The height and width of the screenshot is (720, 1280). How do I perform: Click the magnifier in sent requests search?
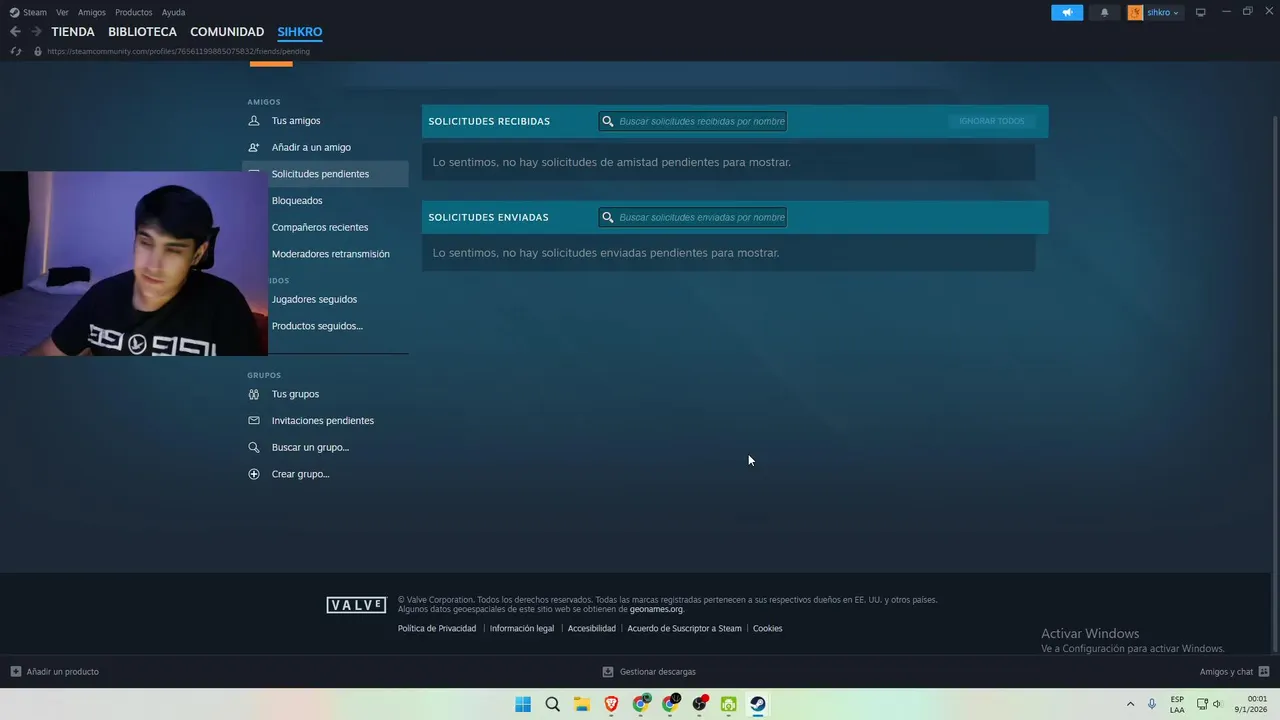(x=608, y=217)
